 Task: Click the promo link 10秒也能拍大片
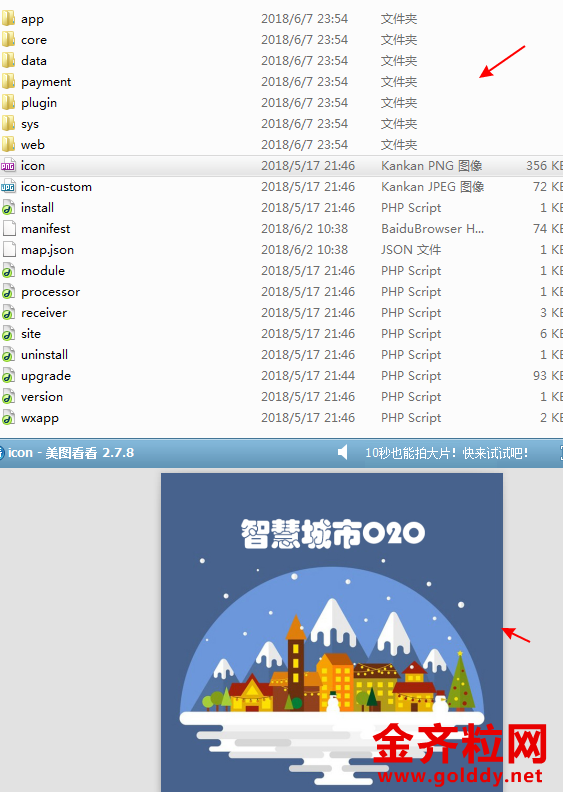tap(446, 453)
